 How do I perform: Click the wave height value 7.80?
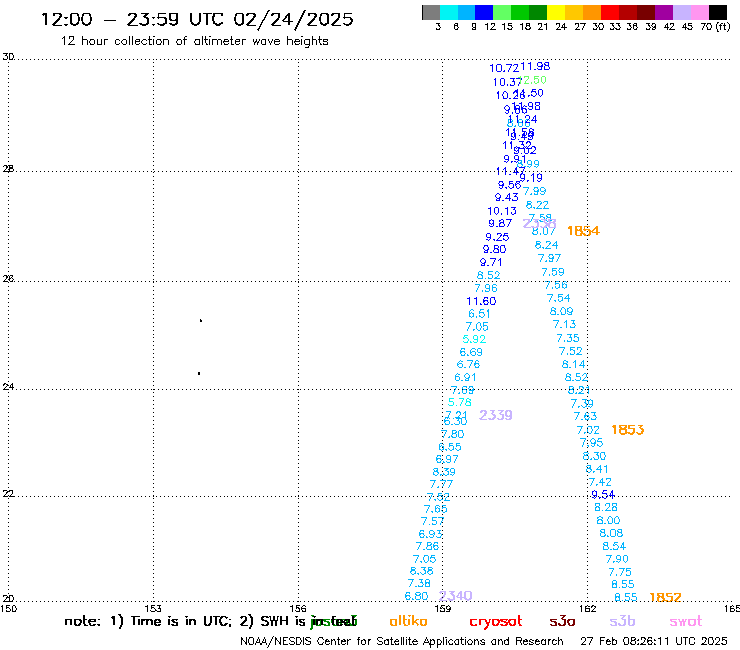(453, 434)
